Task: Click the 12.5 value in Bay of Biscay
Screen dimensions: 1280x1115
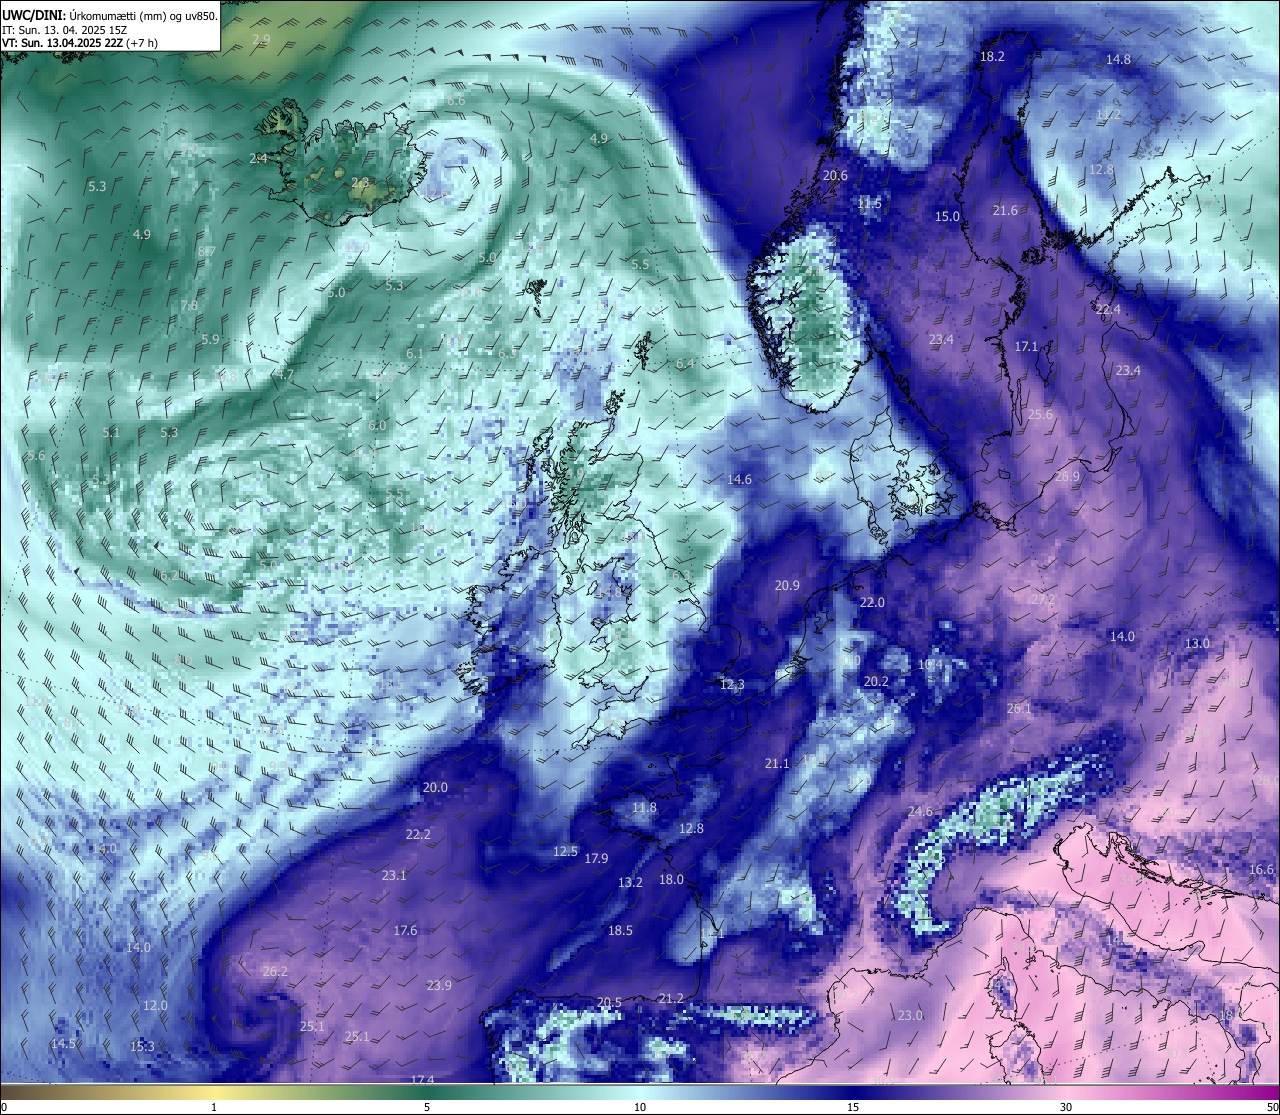Action: click(565, 852)
